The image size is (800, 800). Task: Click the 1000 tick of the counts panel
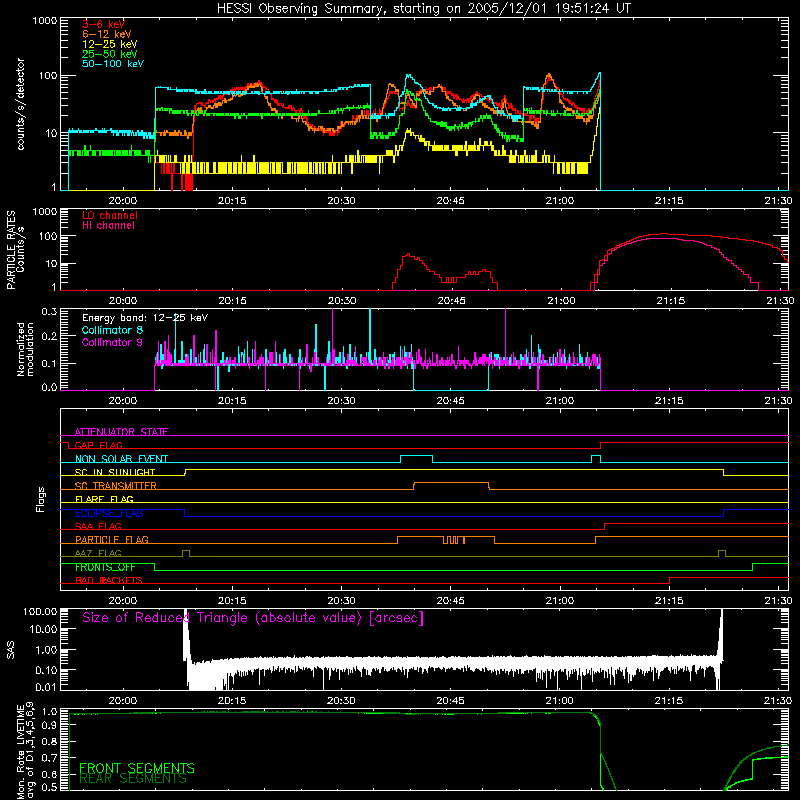pyautogui.click(x=44, y=21)
